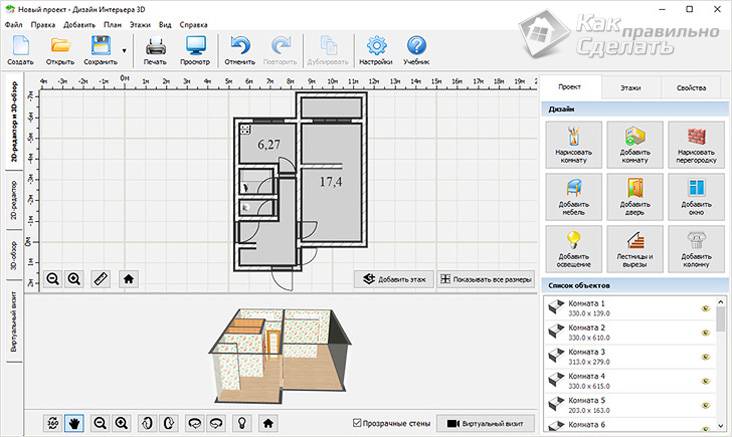Zoom in on the 2D plan
The image size is (732, 437).
click(74, 279)
